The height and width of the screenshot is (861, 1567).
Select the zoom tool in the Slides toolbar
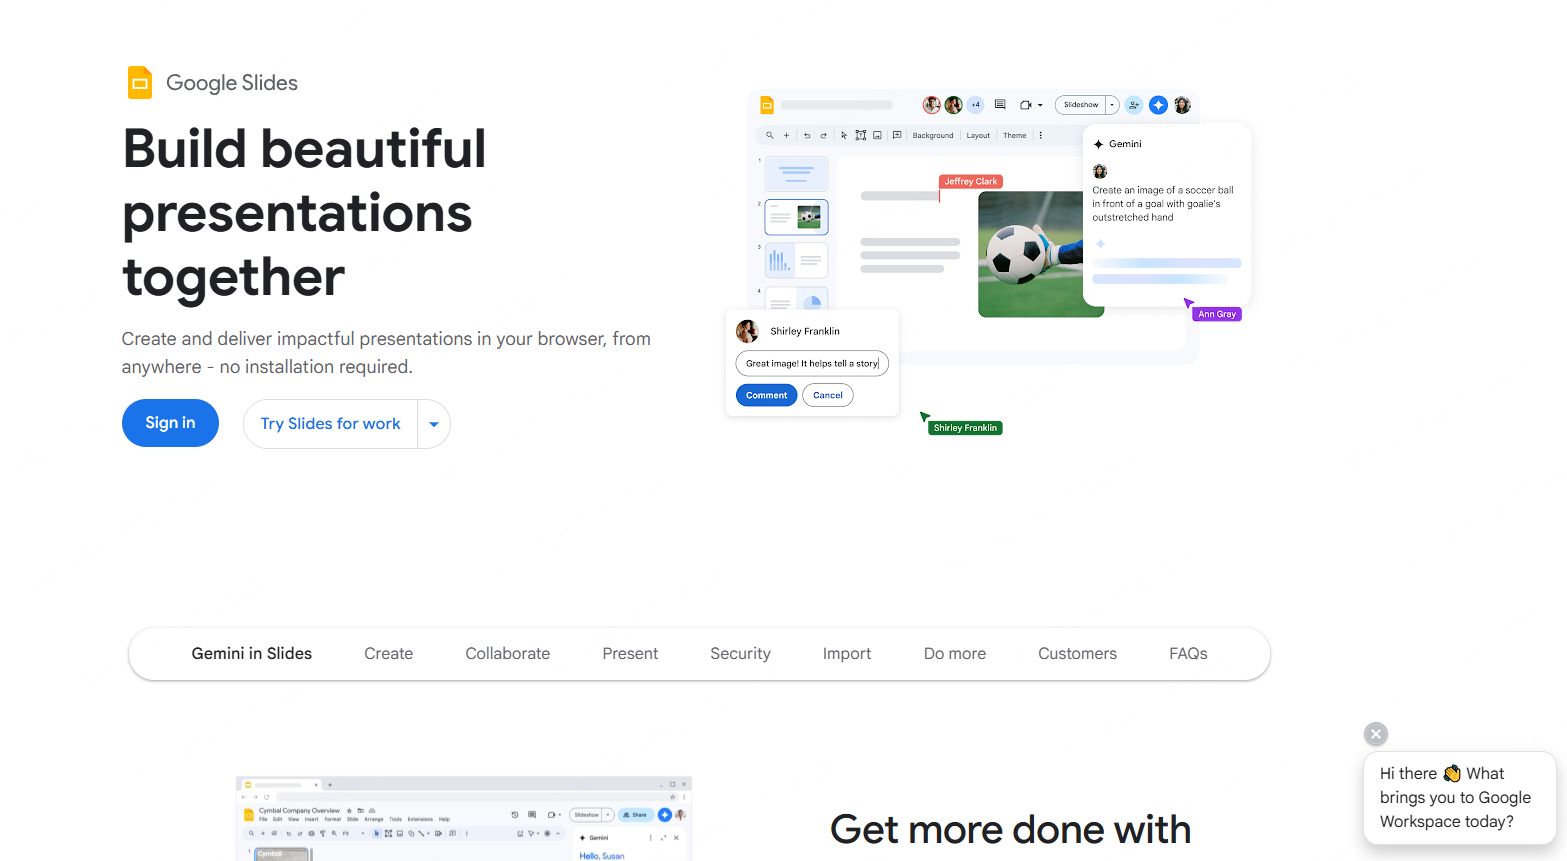[769, 135]
